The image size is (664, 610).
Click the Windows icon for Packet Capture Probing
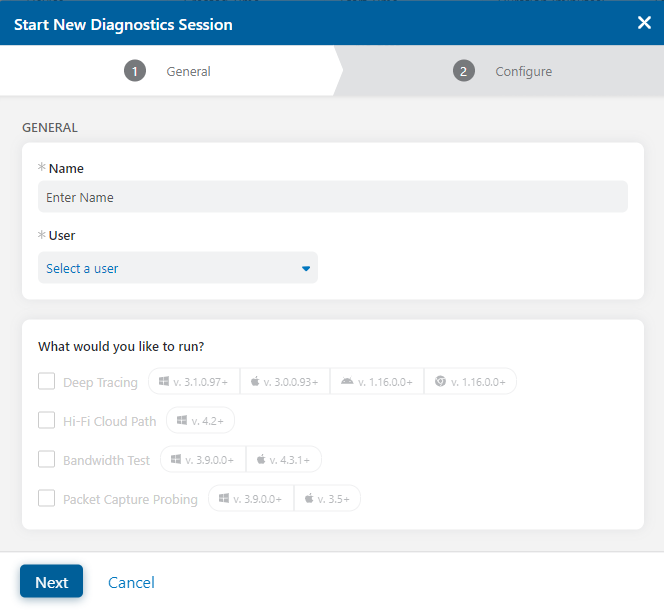point(224,498)
